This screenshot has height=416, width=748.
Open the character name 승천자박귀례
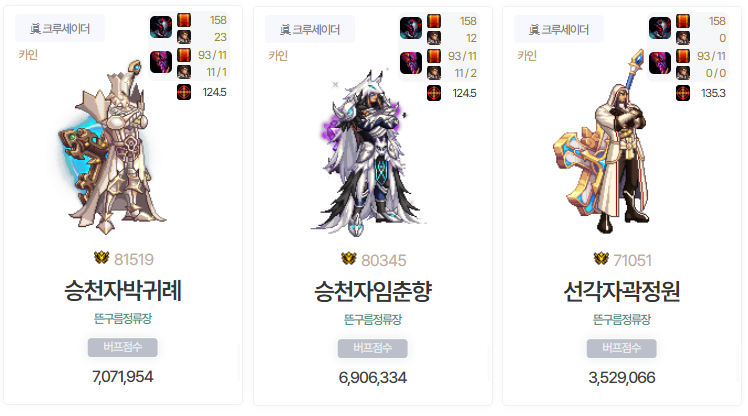(123, 290)
